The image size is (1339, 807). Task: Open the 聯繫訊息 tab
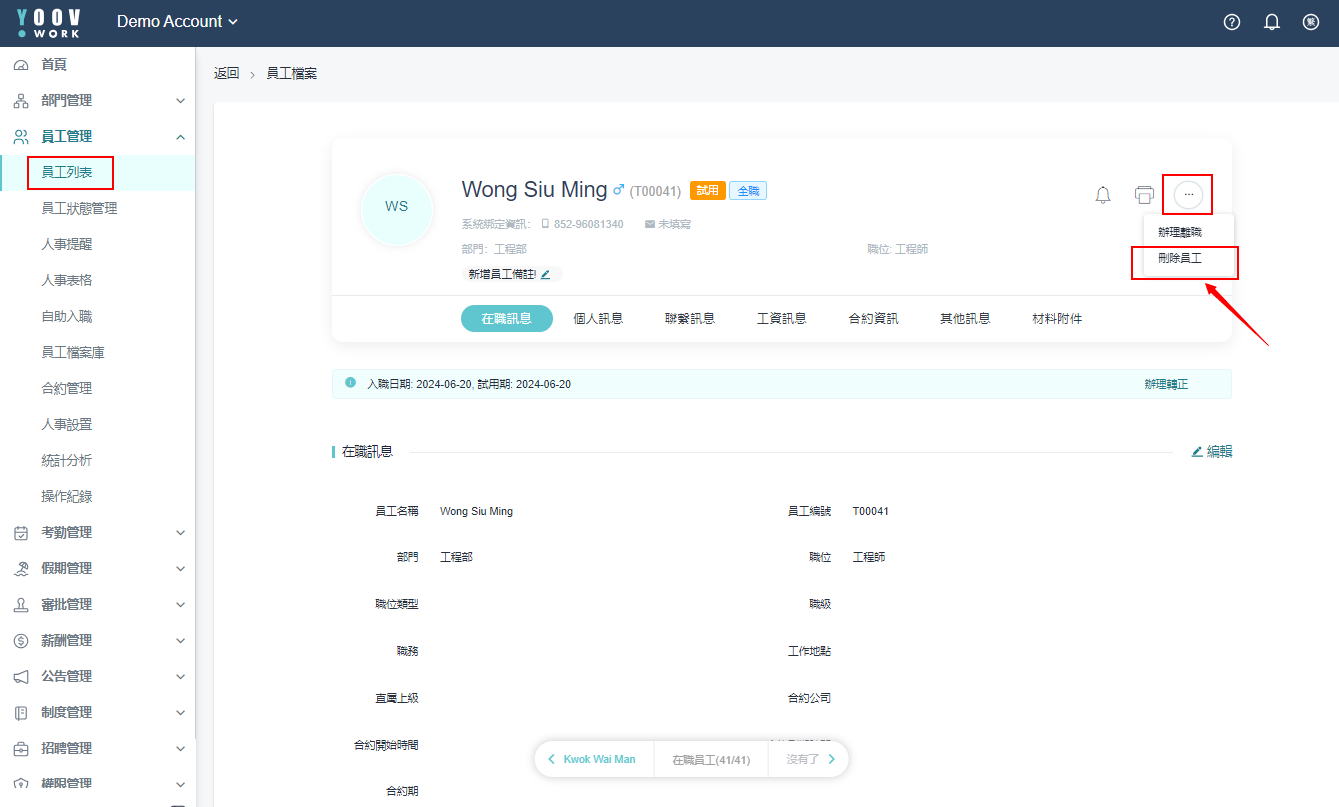pyautogui.click(x=690, y=319)
